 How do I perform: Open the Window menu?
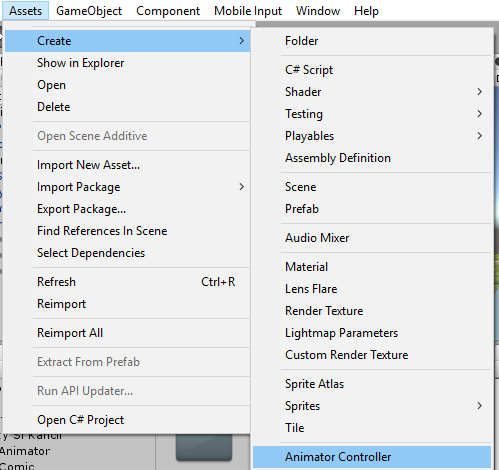tap(318, 11)
